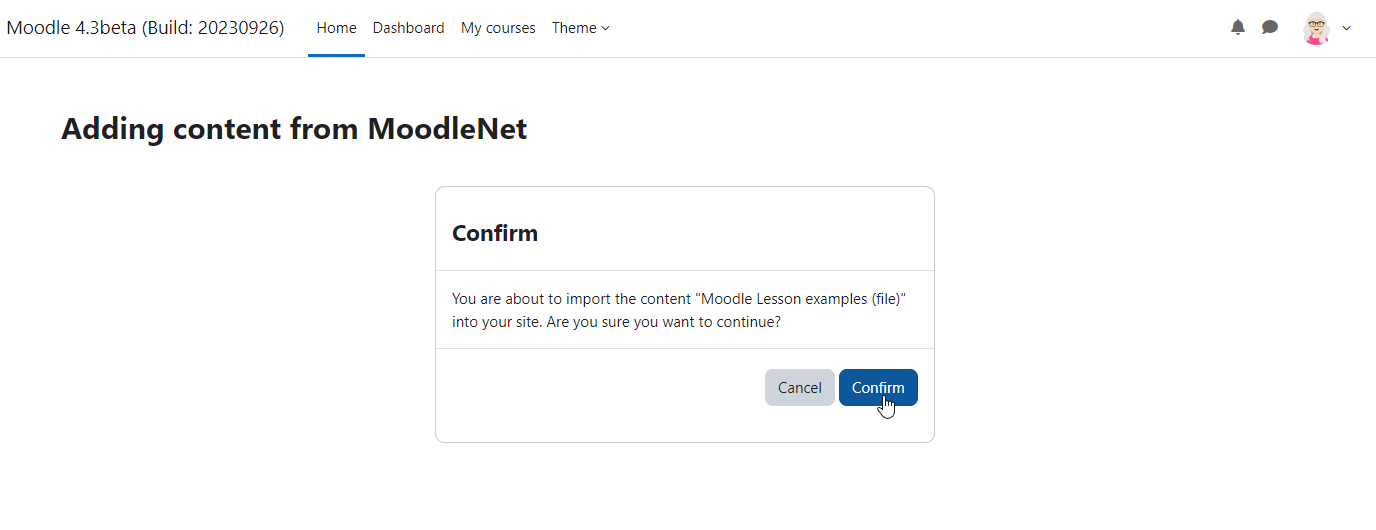The width and height of the screenshot is (1376, 530).
Task: Click the "MoodleNet" word in page heading
Action: pyautogui.click(x=447, y=129)
